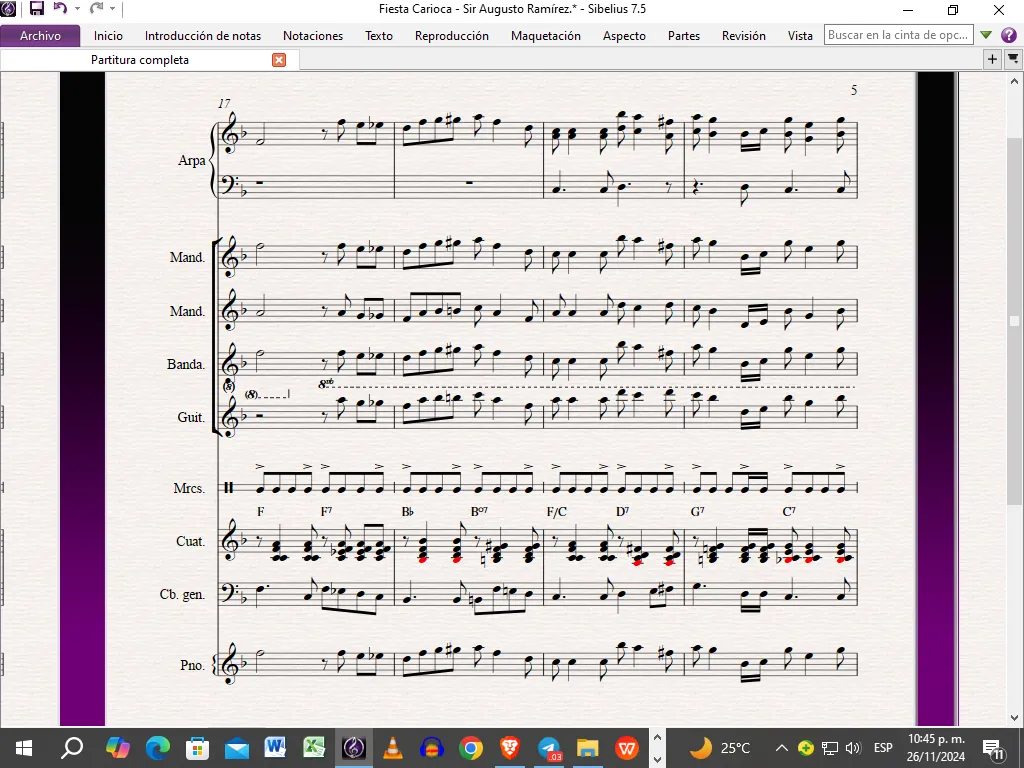Select the D7 chord symbol

(622, 511)
